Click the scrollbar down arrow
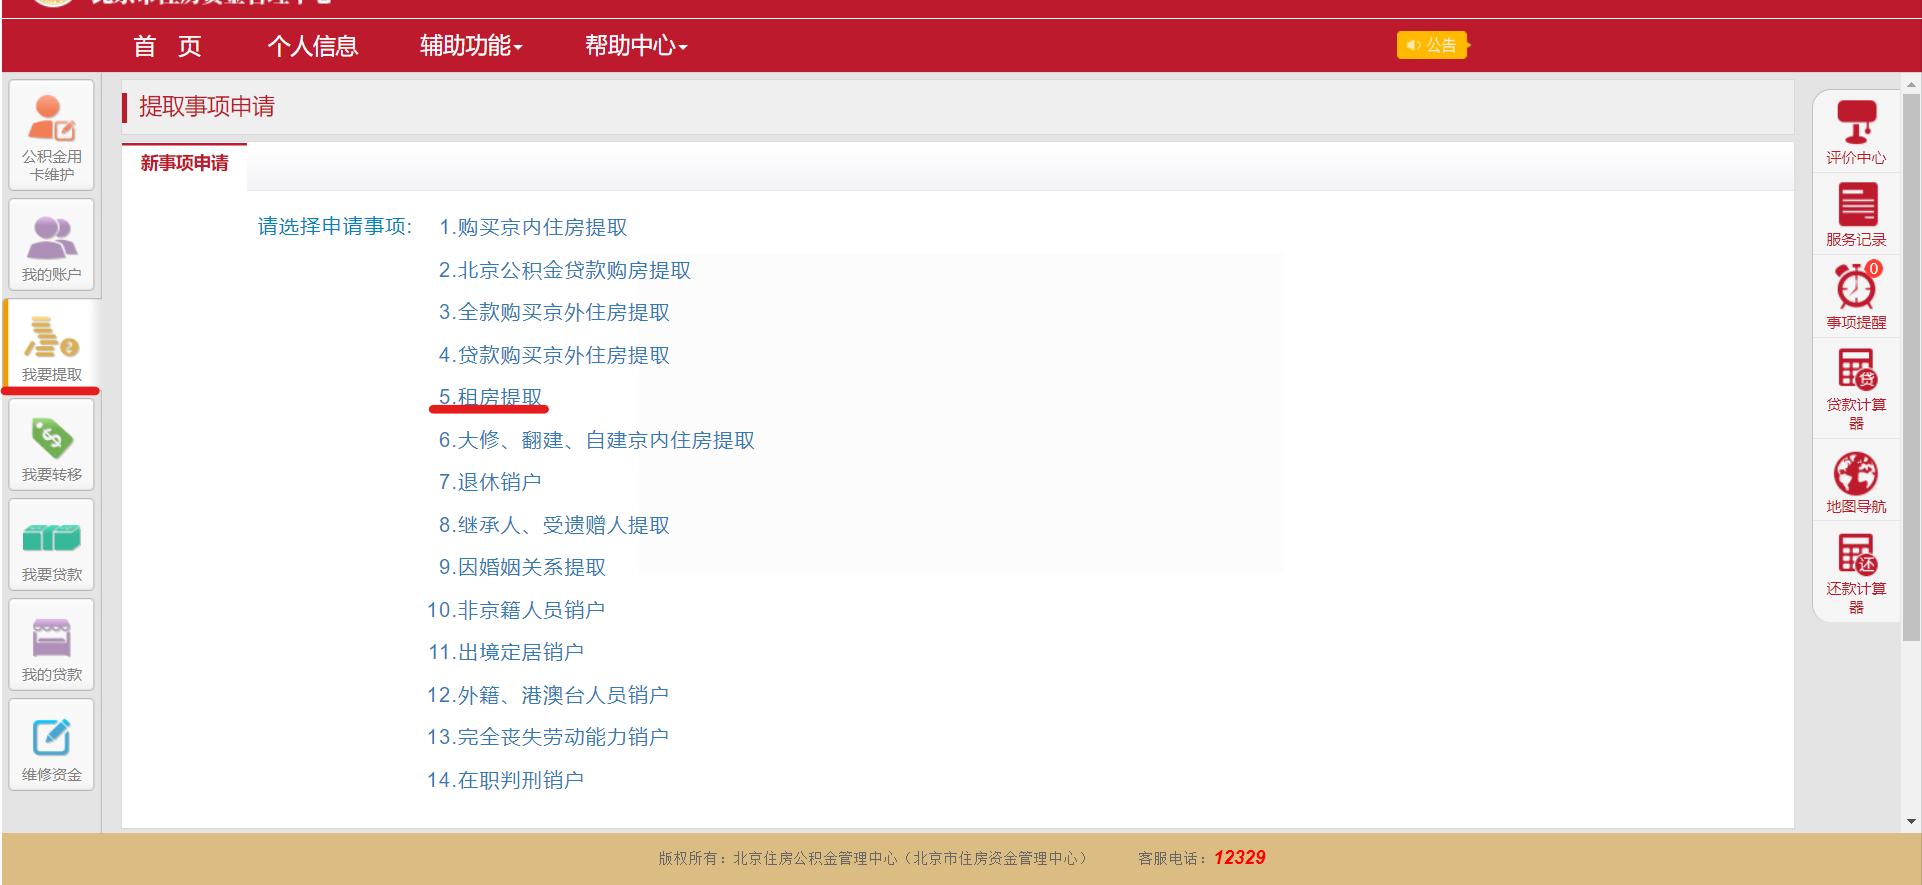This screenshot has width=1922, height=885. pos(1911,822)
